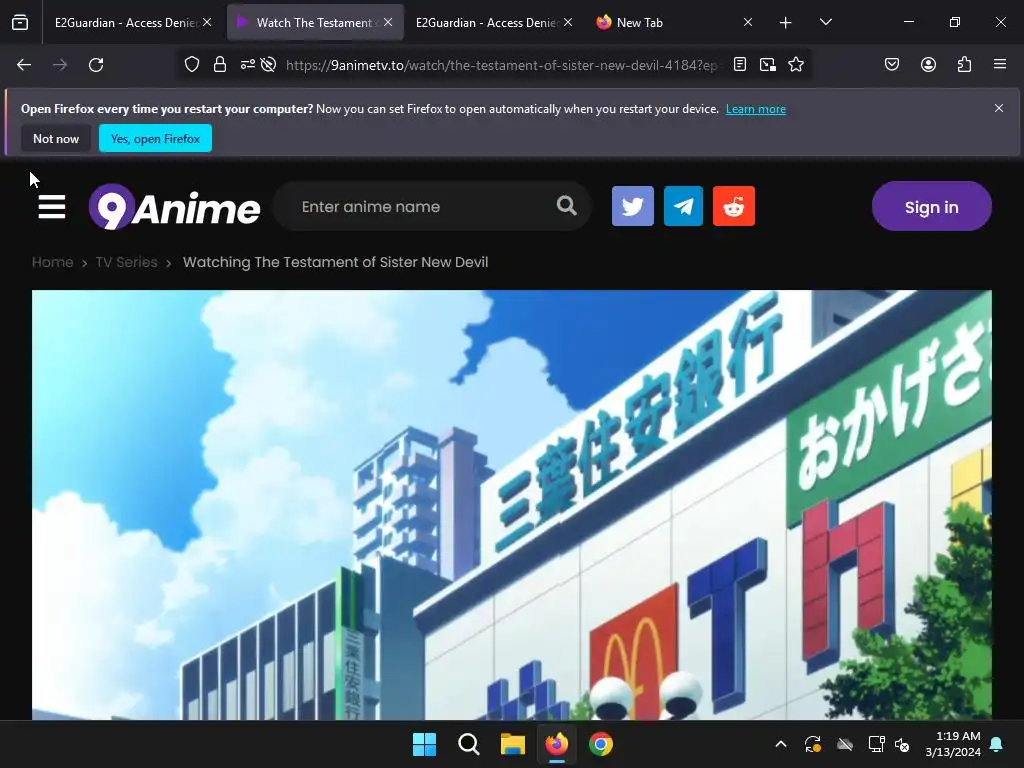Click the autoplay blocked icon in the address bar
This screenshot has width=1024, height=768.
click(x=268, y=65)
